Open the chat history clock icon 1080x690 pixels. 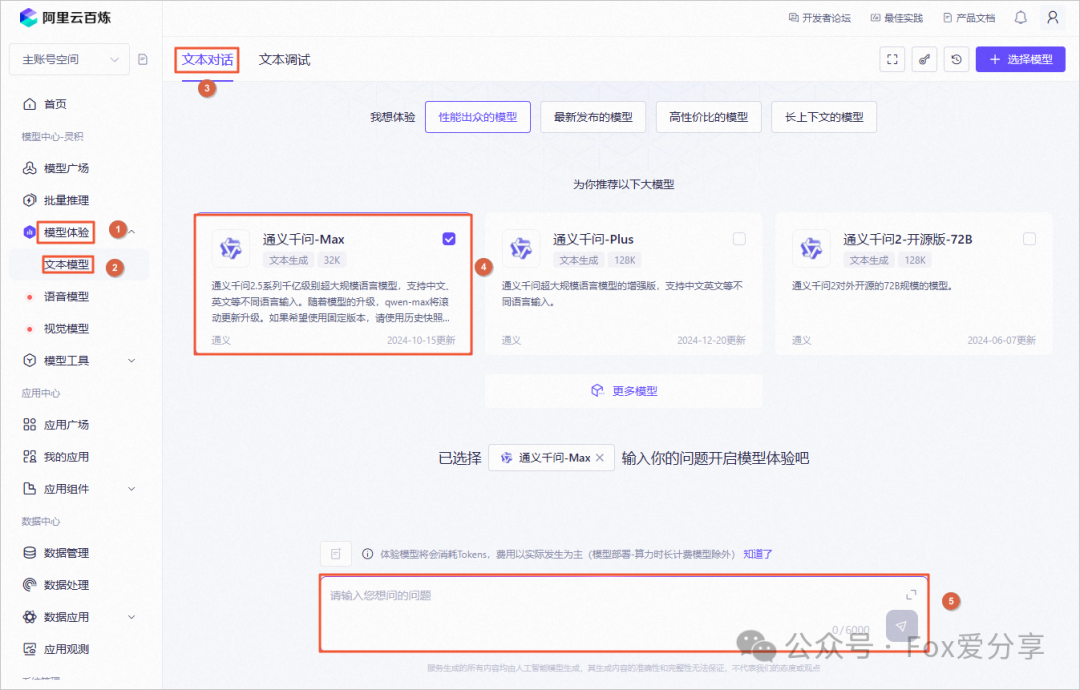tap(956, 59)
